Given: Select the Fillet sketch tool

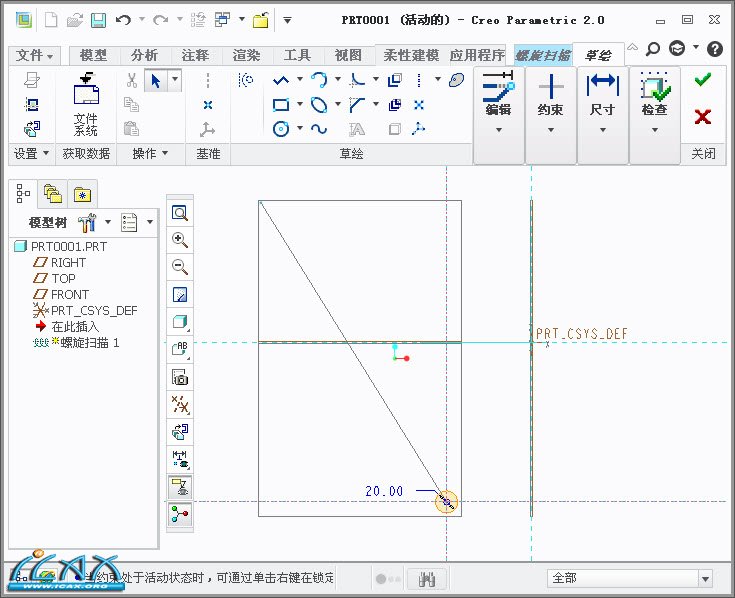Looking at the screenshot, I should [357, 80].
